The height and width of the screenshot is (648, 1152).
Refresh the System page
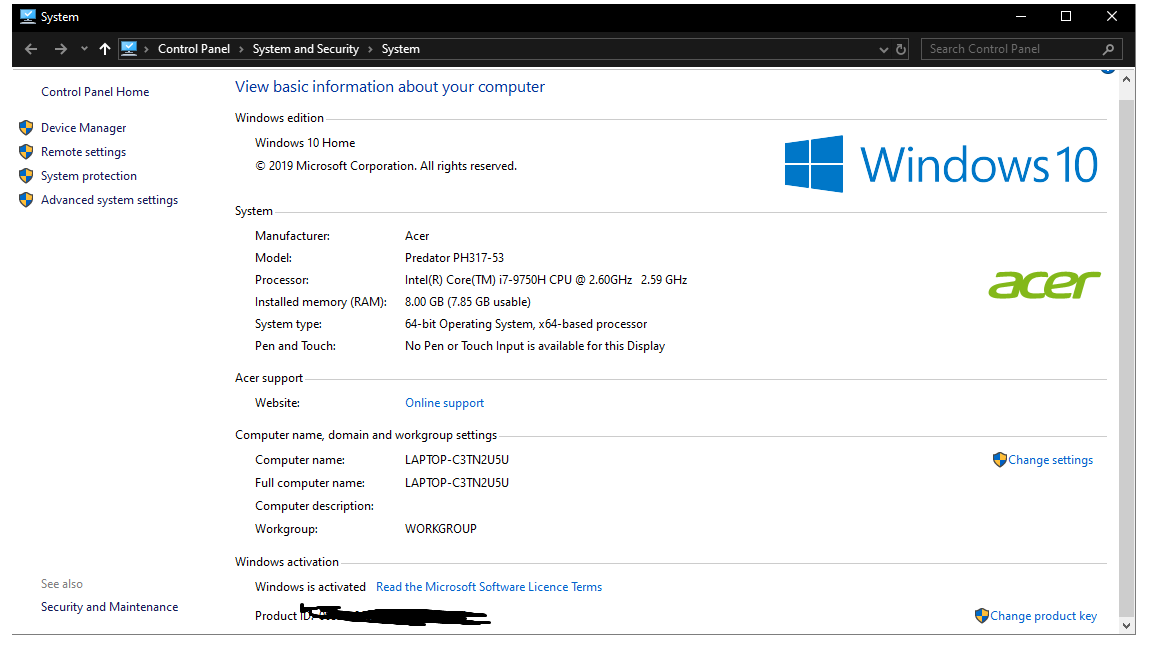901,49
